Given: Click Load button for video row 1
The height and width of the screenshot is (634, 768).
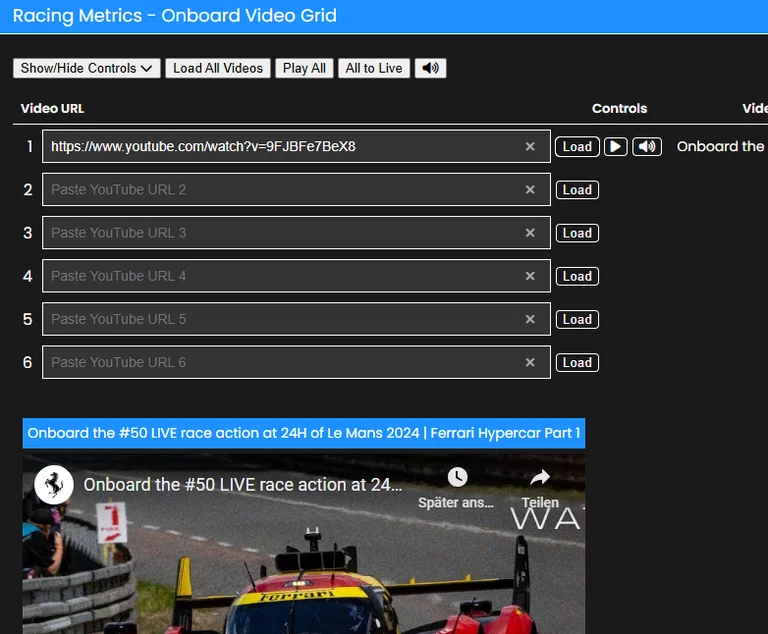Looking at the screenshot, I should pyautogui.click(x=577, y=146).
